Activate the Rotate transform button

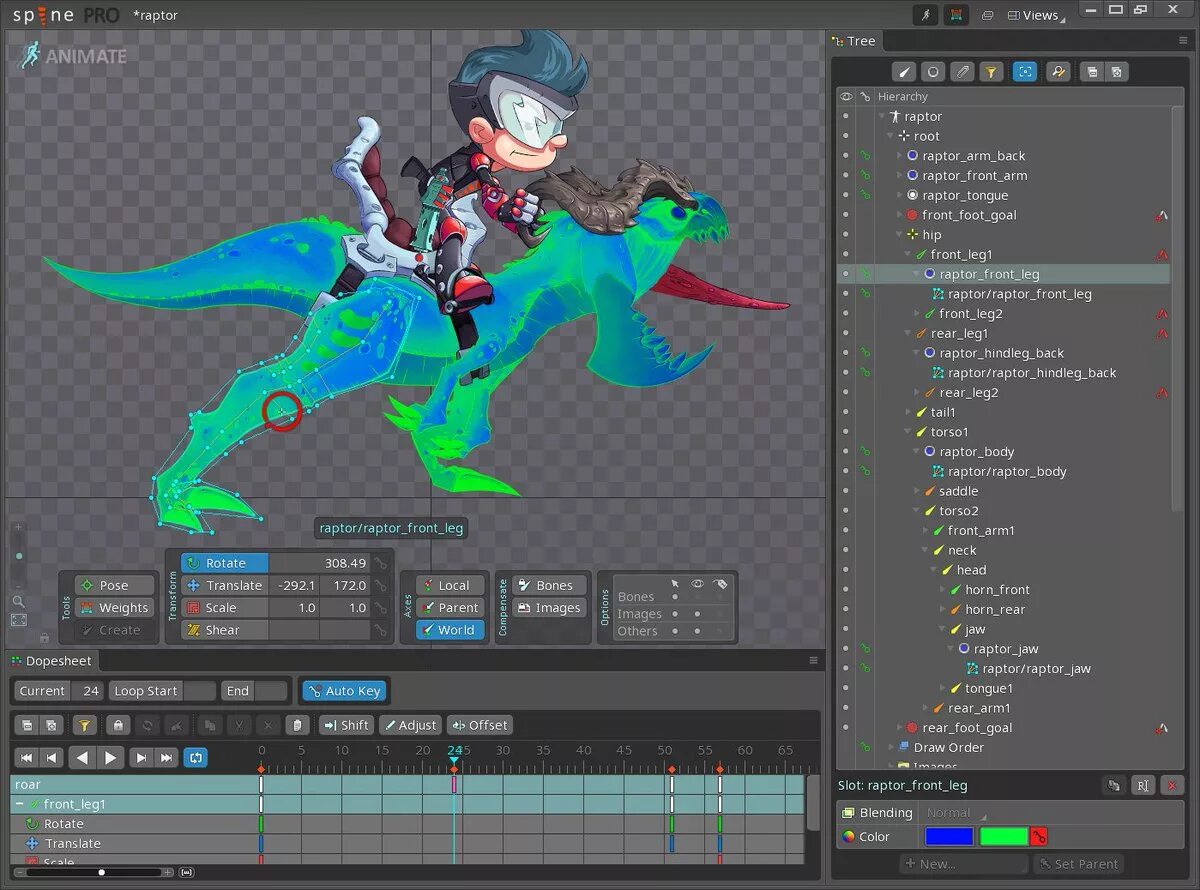(225, 563)
